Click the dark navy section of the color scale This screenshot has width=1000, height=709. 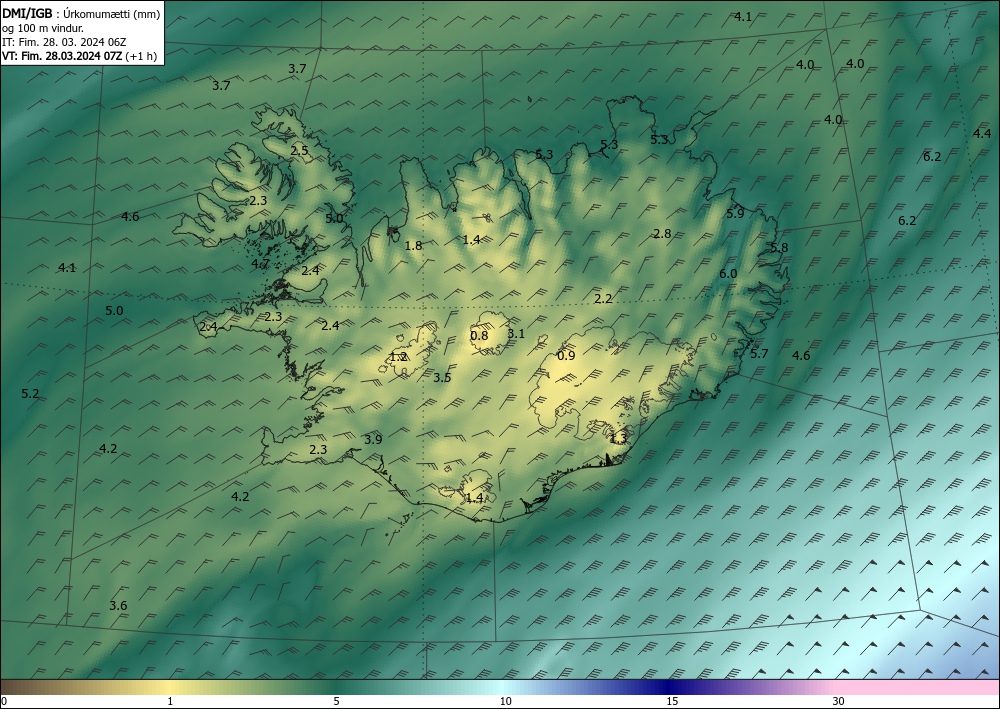click(670, 687)
